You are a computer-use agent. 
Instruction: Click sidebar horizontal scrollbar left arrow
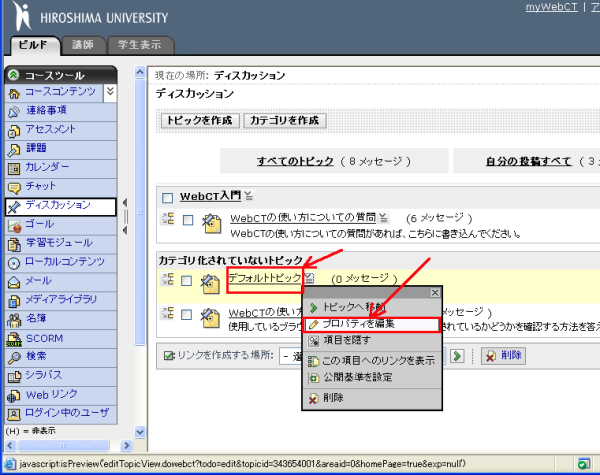pyautogui.click(x=10, y=446)
